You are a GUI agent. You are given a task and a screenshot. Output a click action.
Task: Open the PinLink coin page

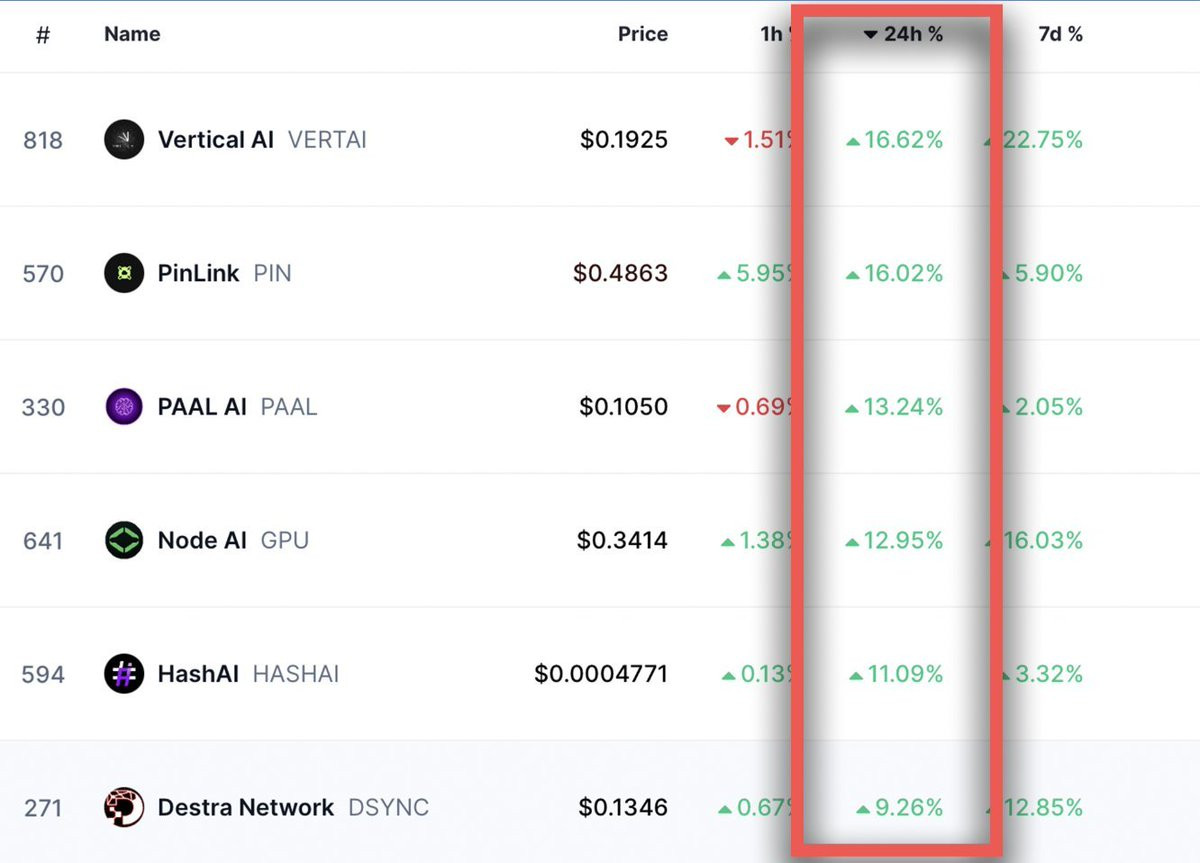pos(199,273)
